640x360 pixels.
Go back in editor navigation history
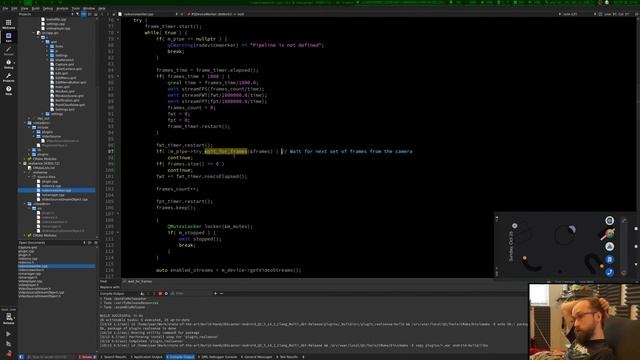point(102,14)
